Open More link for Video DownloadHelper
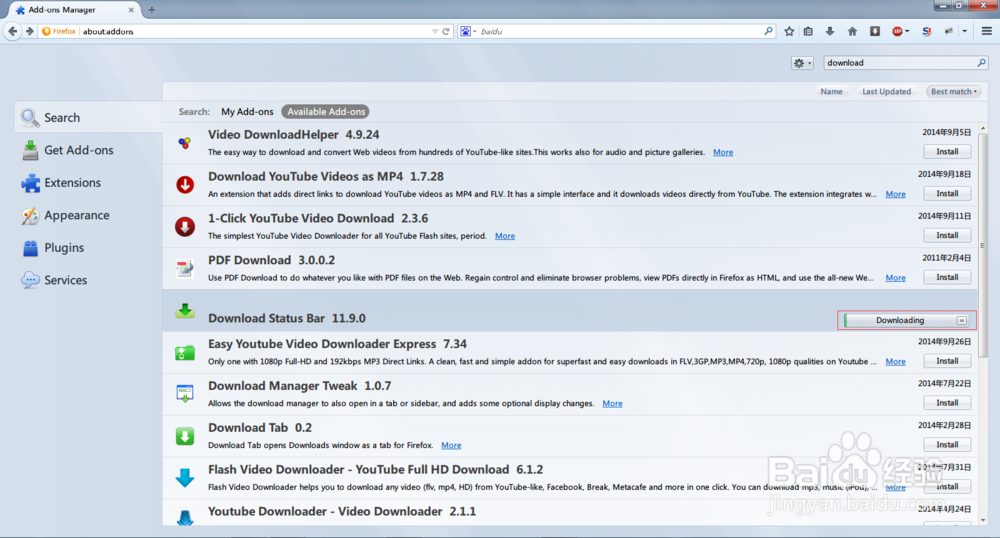The width and height of the screenshot is (1000, 538). (x=723, y=152)
